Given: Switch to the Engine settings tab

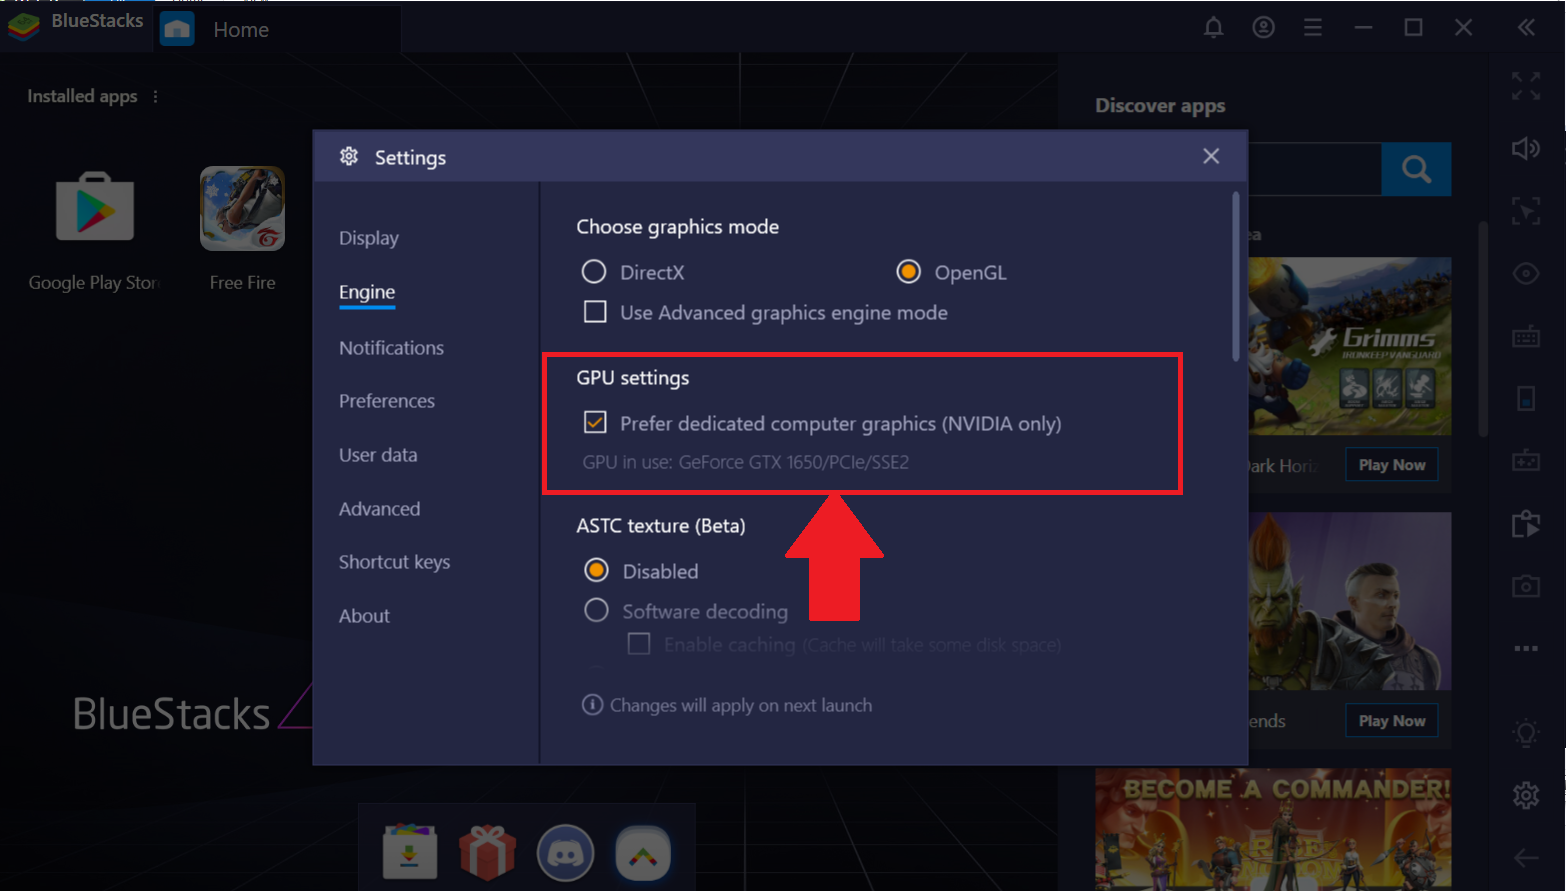Looking at the screenshot, I should tap(367, 292).
